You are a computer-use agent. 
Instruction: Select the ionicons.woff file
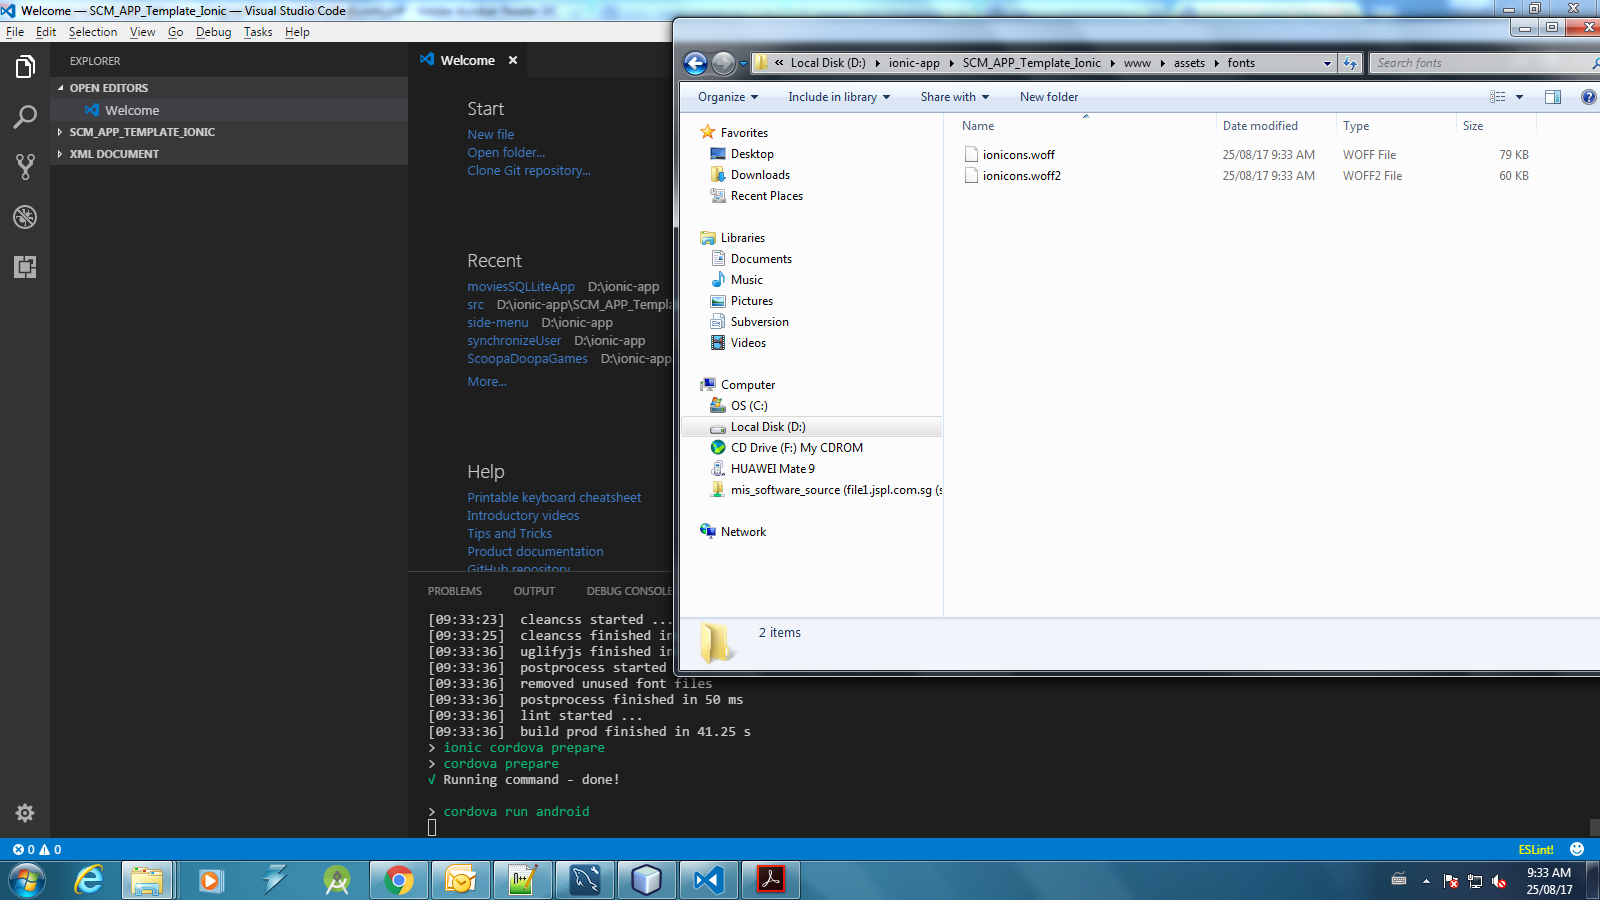pos(1018,155)
